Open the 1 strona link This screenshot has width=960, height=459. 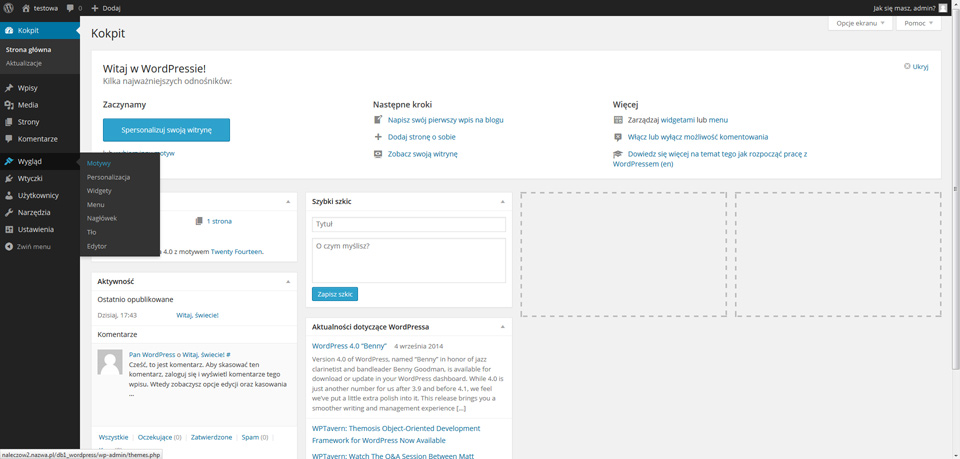[x=219, y=221]
